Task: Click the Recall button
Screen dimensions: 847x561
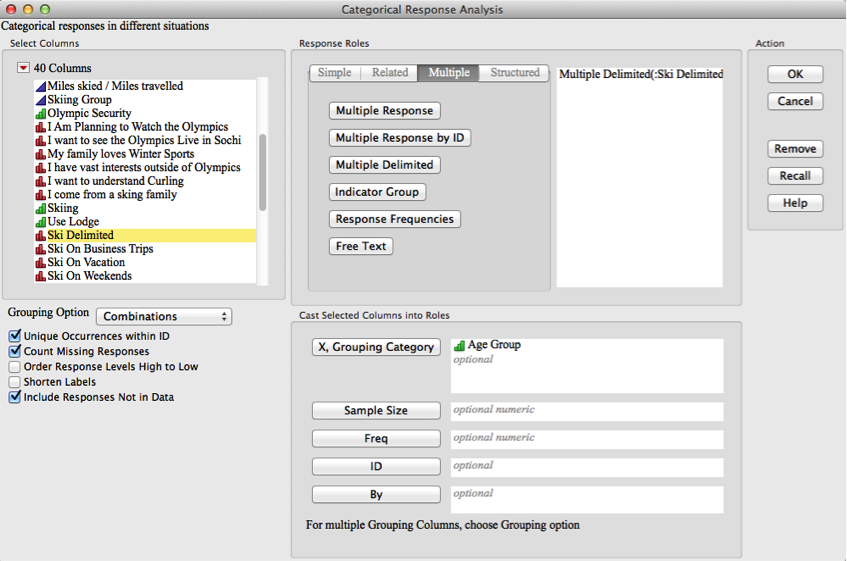Action: coord(795,175)
